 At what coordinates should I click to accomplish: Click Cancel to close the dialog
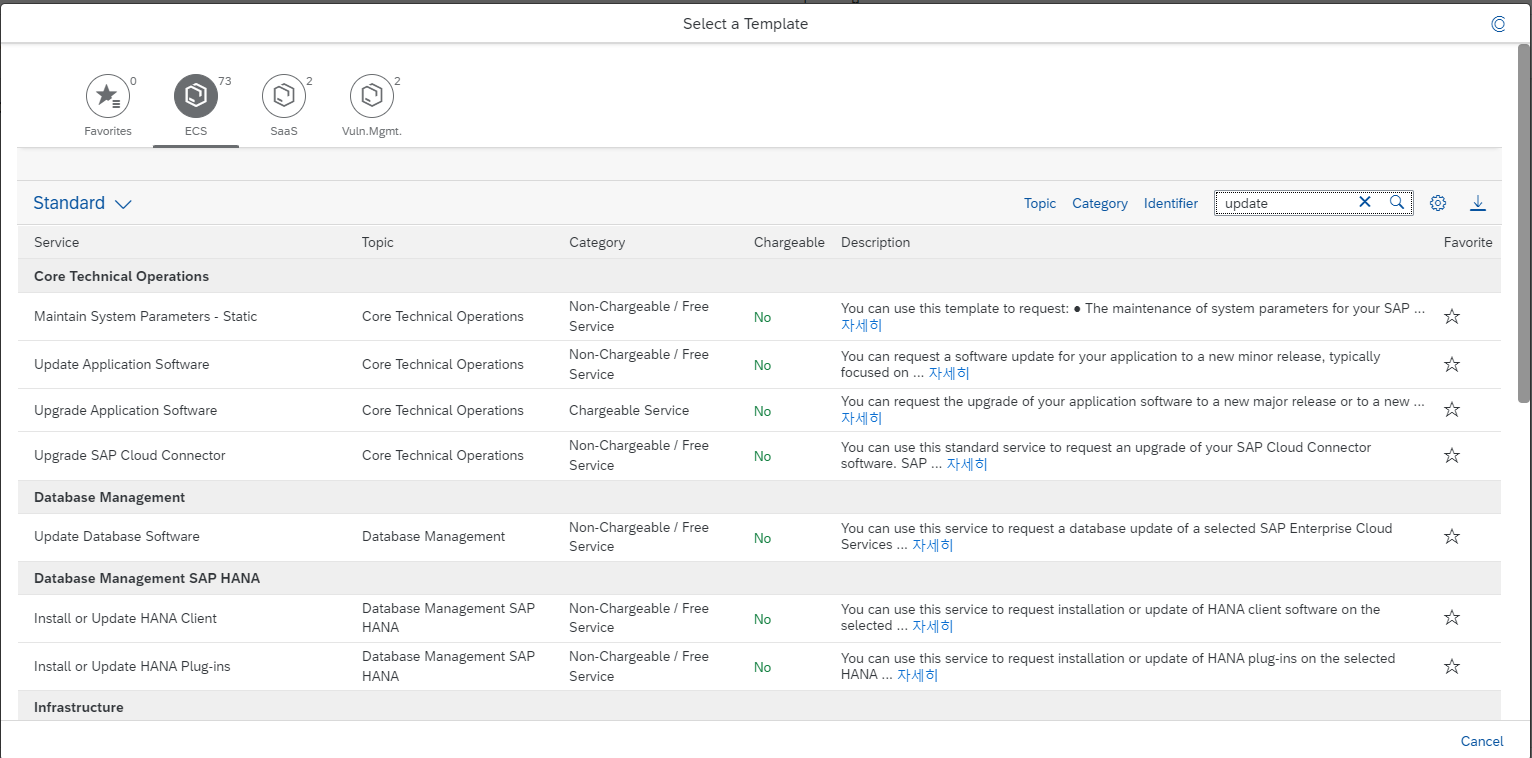[1482, 741]
